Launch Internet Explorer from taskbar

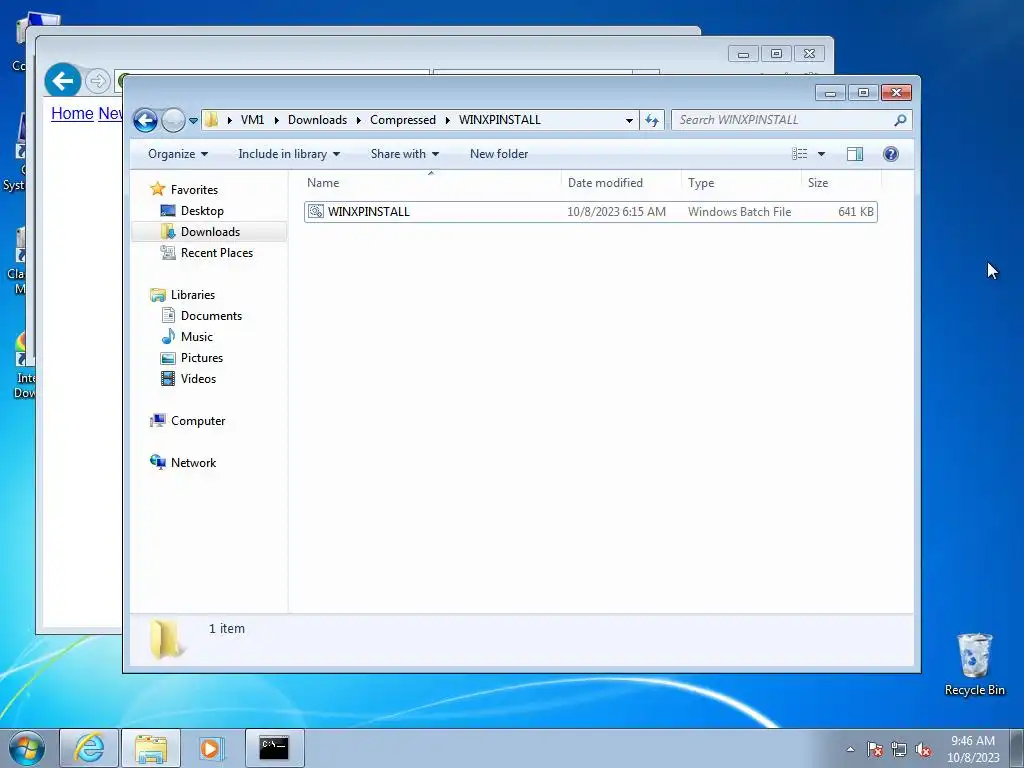tap(89, 748)
